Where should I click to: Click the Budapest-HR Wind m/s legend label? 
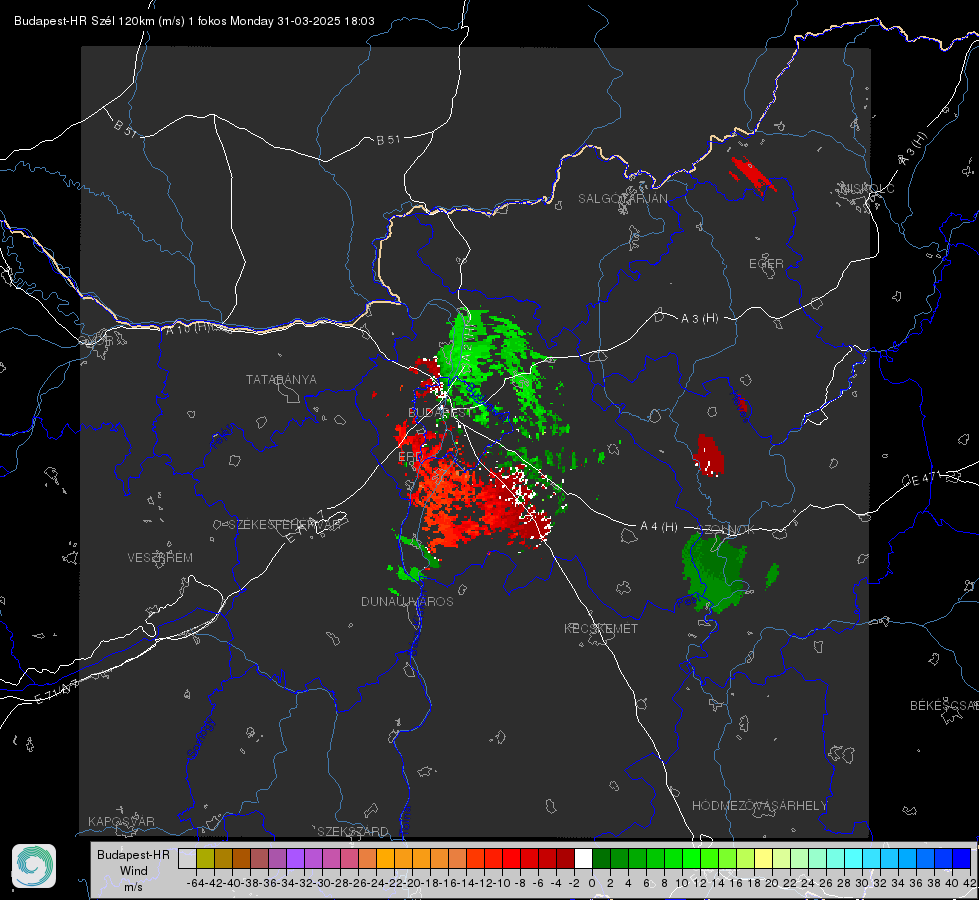pyautogui.click(x=134, y=871)
